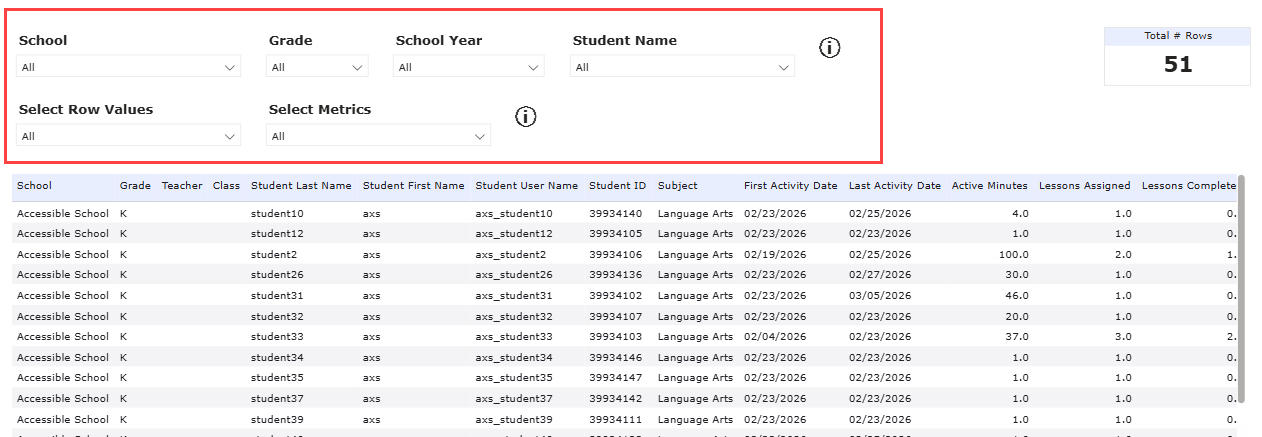
Task: Click the info icon beside Student Name filter
Action: coord(829,48)
